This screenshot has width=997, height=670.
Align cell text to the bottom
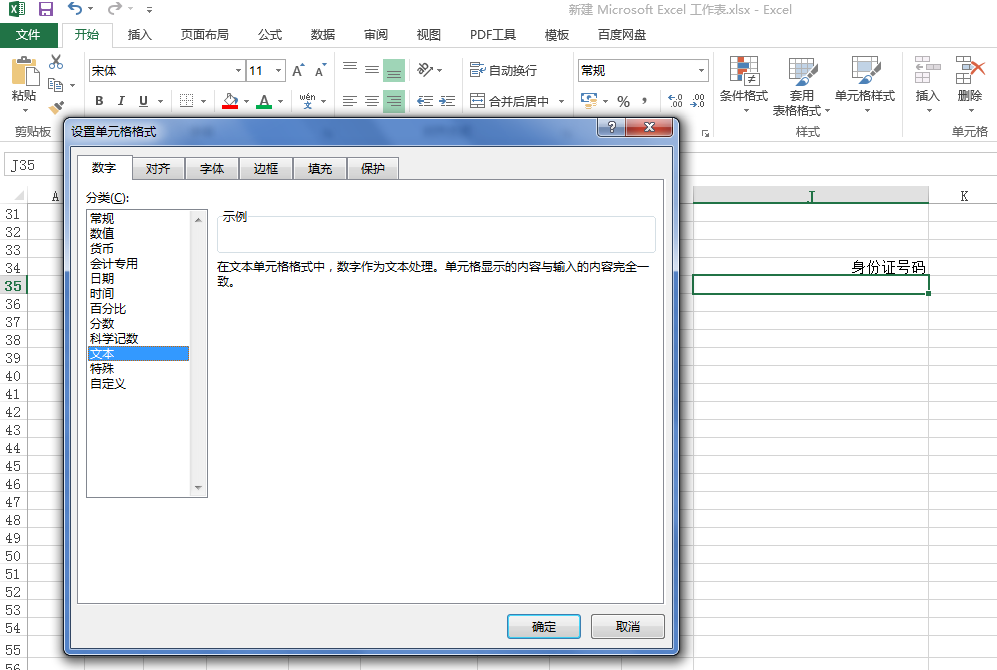[x=394, y=71]
